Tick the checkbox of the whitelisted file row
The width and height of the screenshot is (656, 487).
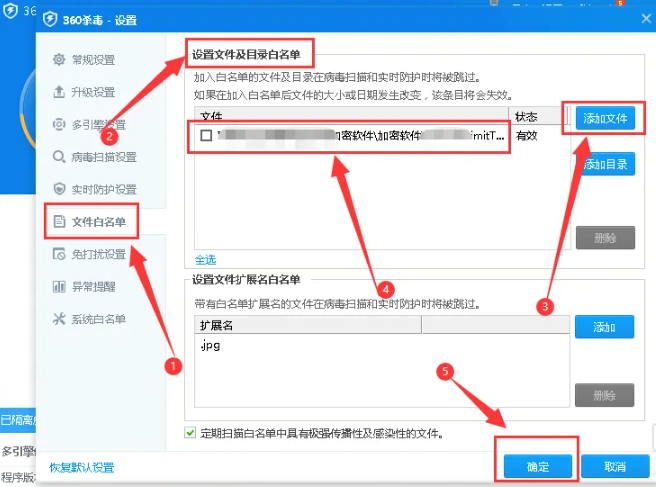tap(206, 135)
